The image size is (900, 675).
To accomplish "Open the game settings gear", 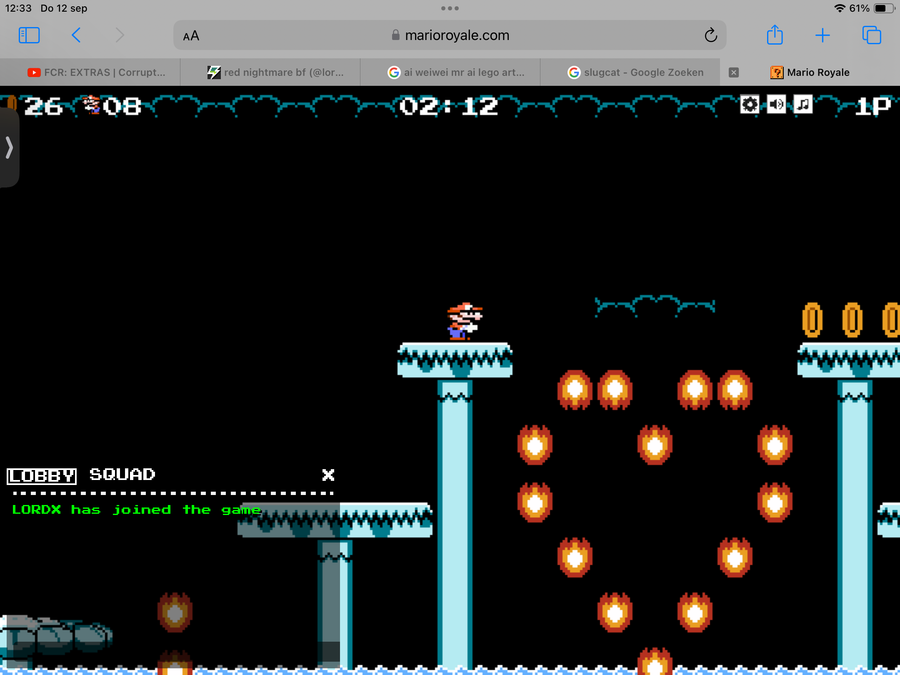I will (749, 104).
